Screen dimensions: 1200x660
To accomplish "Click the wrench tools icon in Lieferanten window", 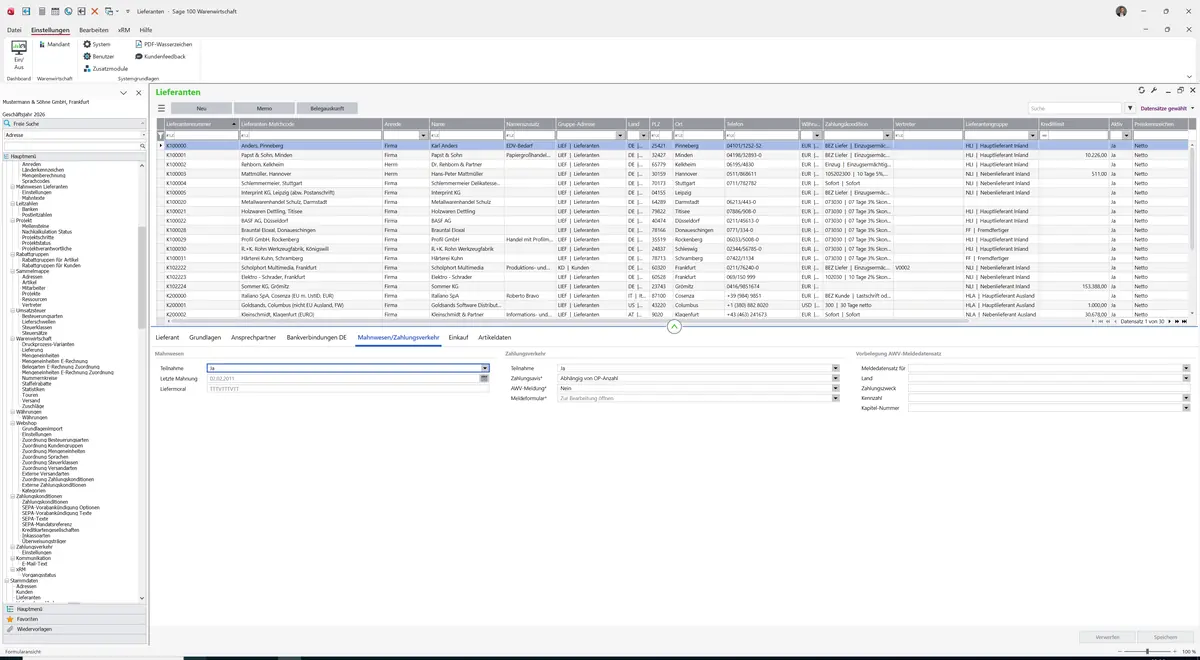I will [1154, 90].
